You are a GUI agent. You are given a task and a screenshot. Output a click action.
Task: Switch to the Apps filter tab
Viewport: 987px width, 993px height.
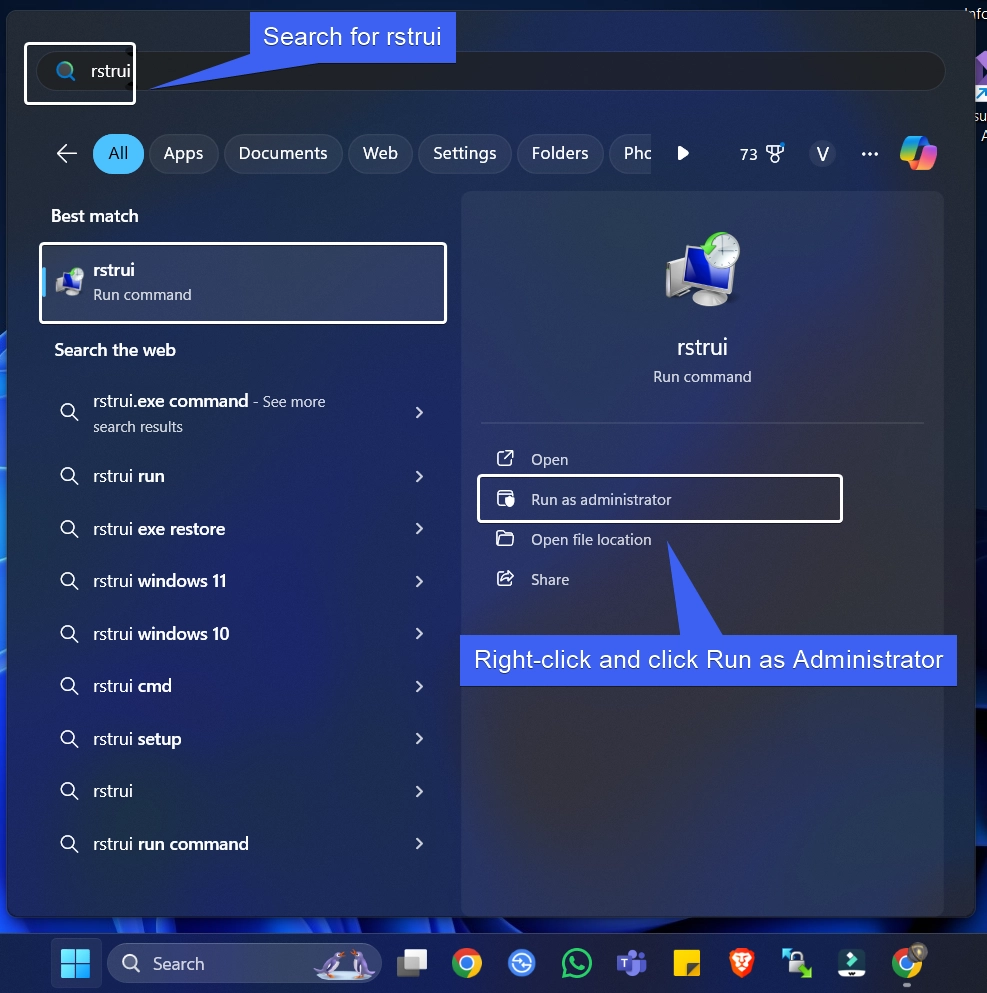(x=184, y=153)
